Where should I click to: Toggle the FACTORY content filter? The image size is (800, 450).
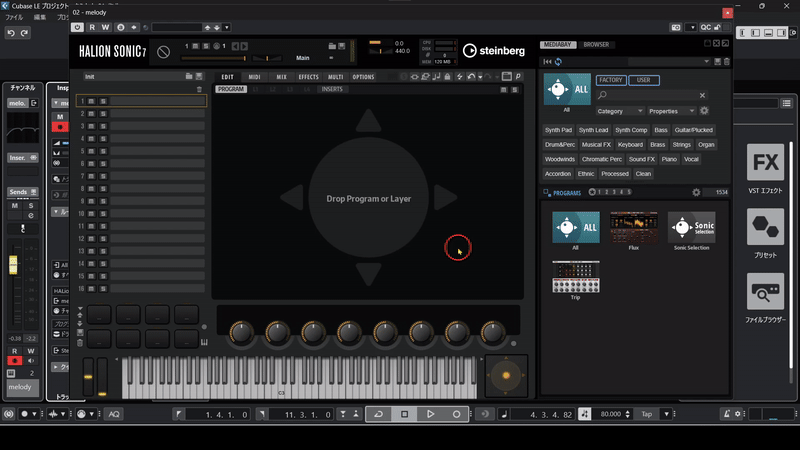pos(611,80)
